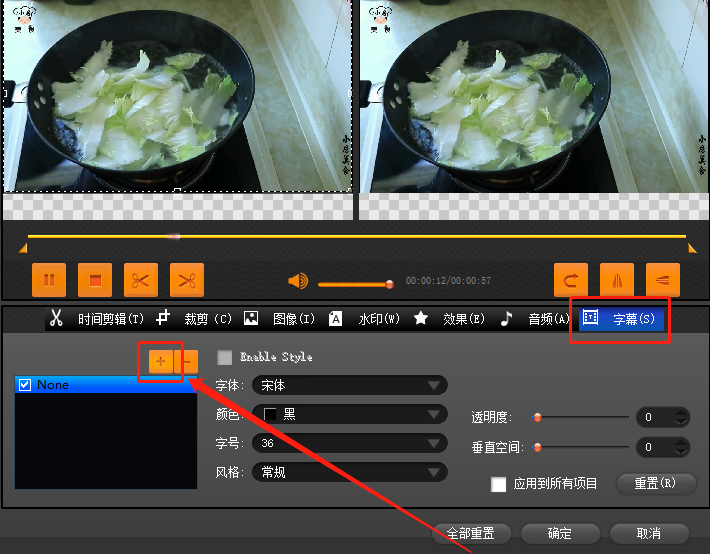Flip video vertically button
This screenshot has height=554, width=710.
[x=662, y=280]
